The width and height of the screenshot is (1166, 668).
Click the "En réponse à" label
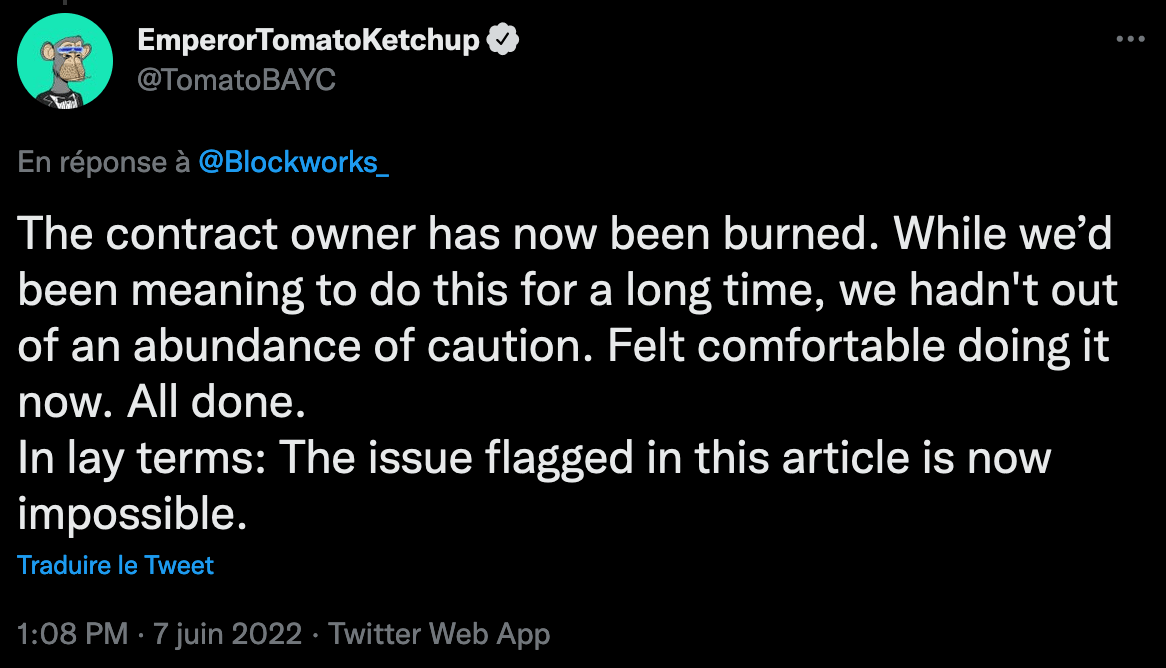(104, 162)
